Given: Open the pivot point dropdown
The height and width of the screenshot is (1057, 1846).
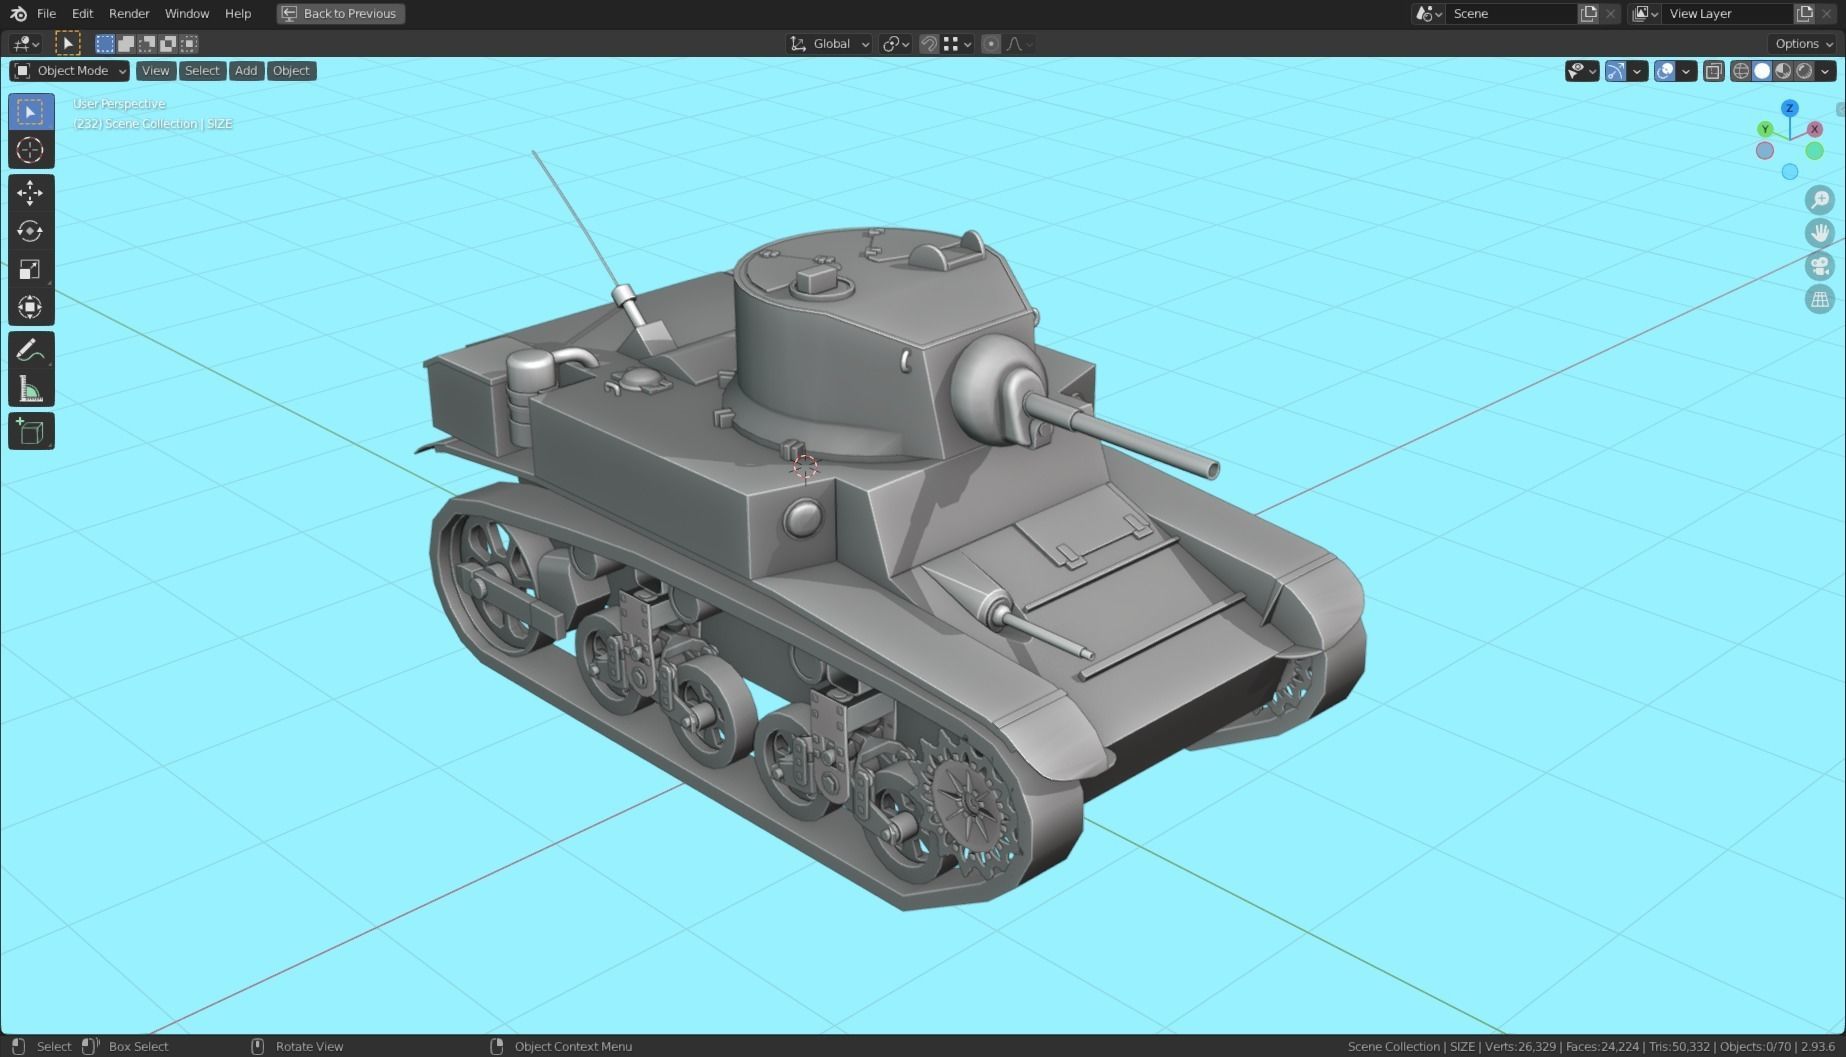Looking at the screenshot, I should point(895,43).
